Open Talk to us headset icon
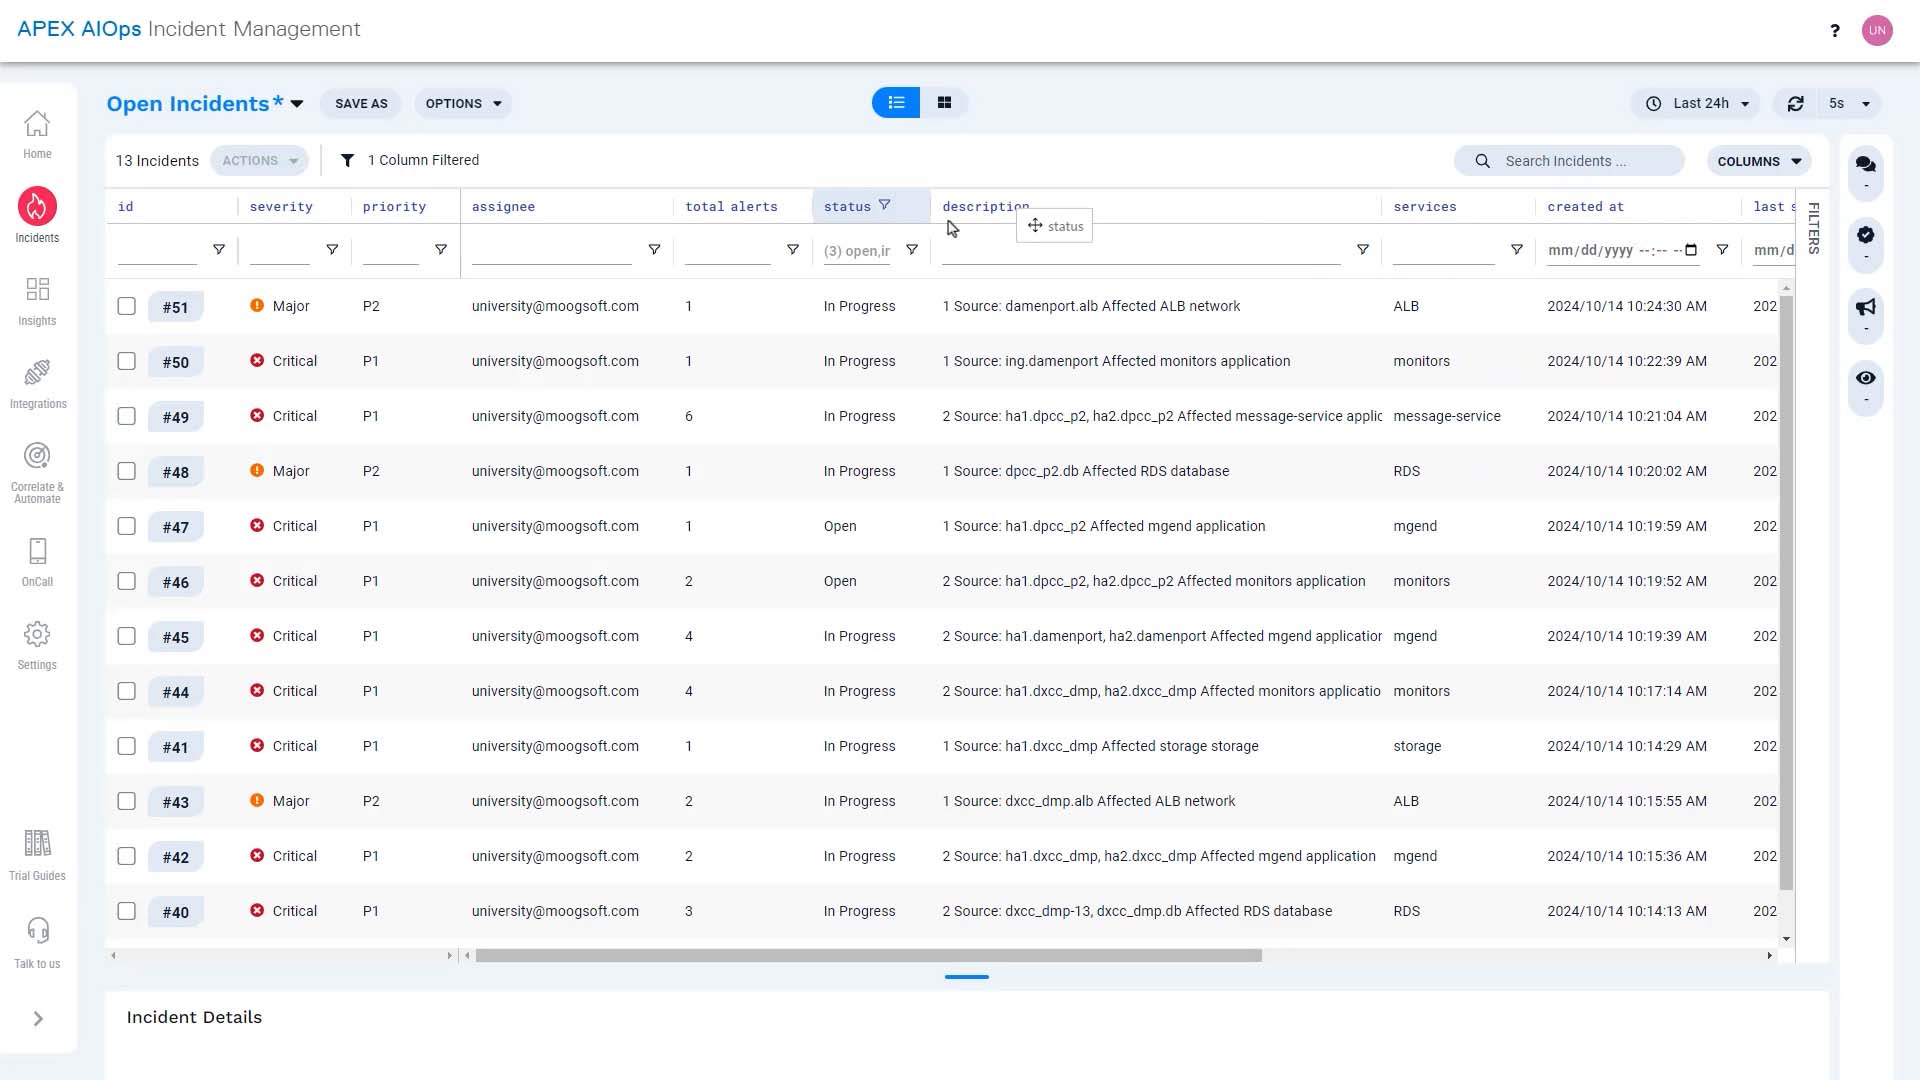1920x1080 pixels. tap(37, 930)
